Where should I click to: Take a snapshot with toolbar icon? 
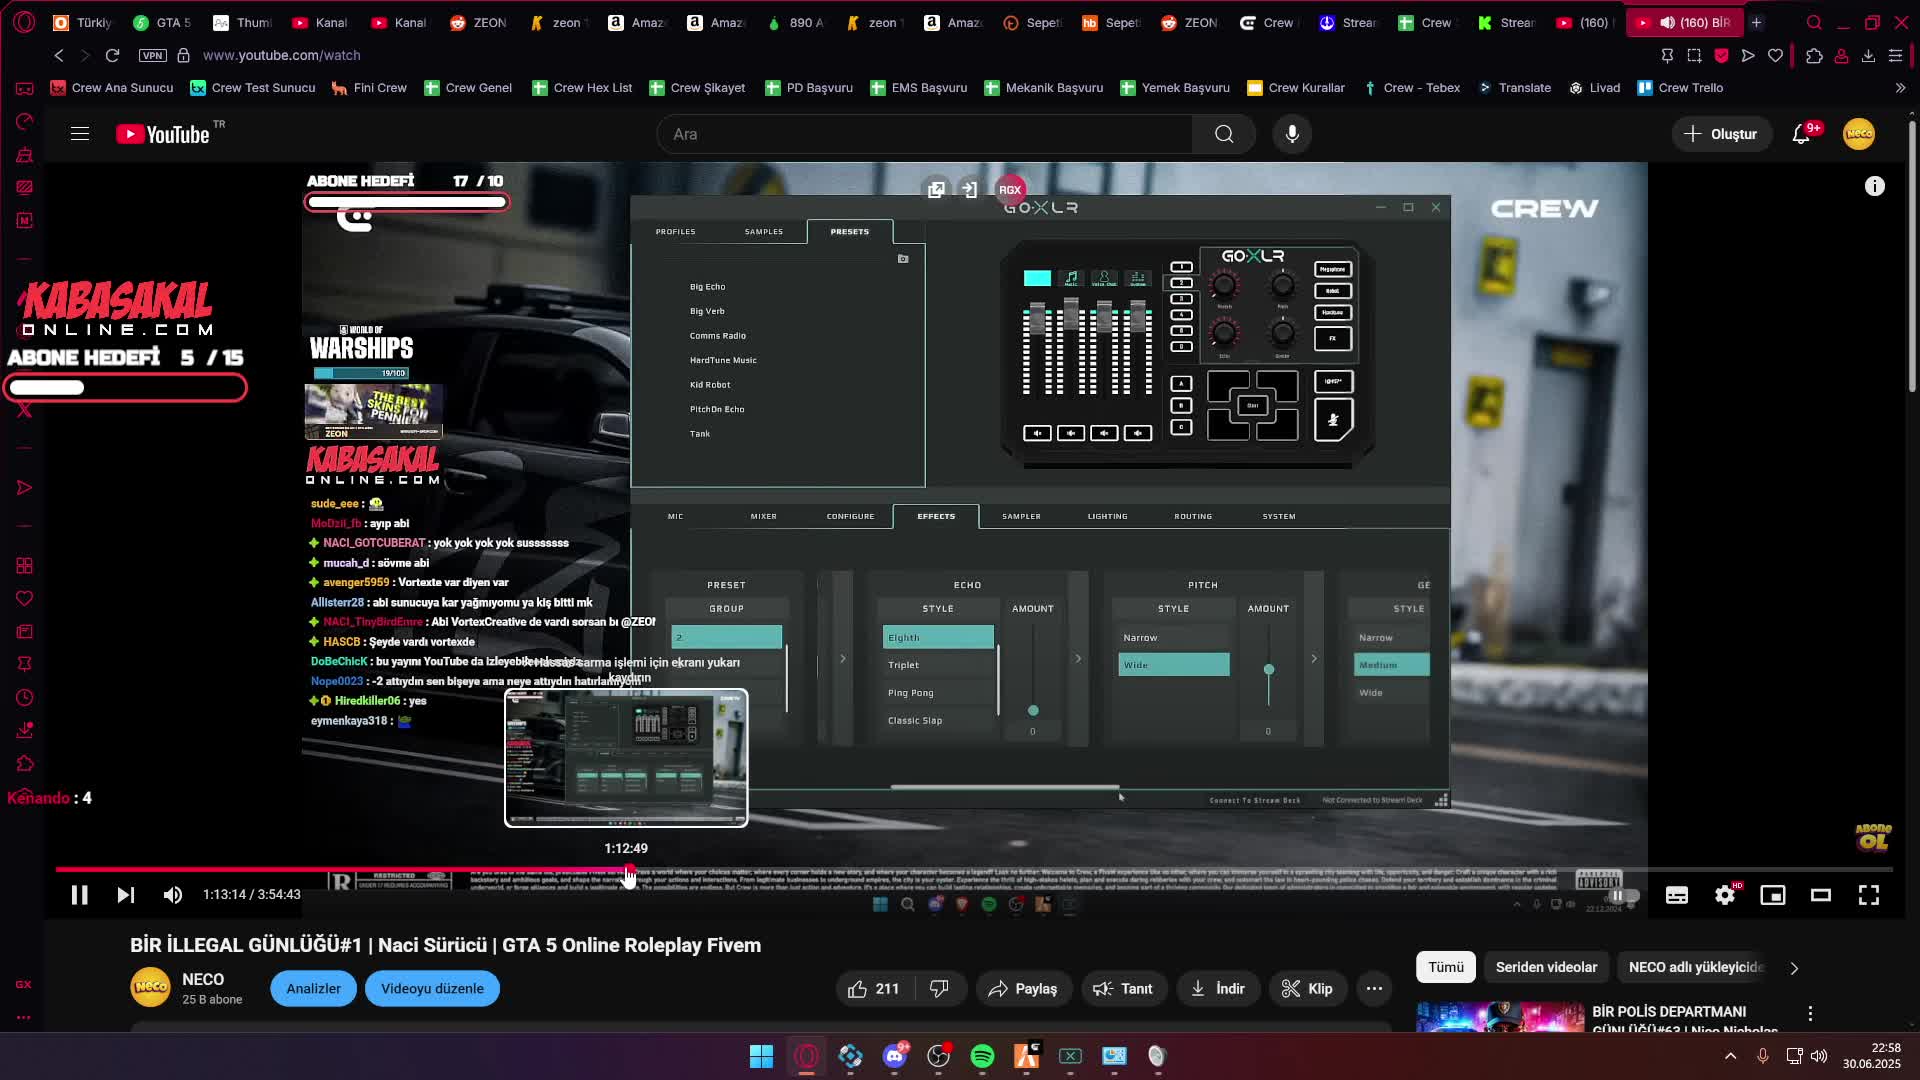point(1694,55)
